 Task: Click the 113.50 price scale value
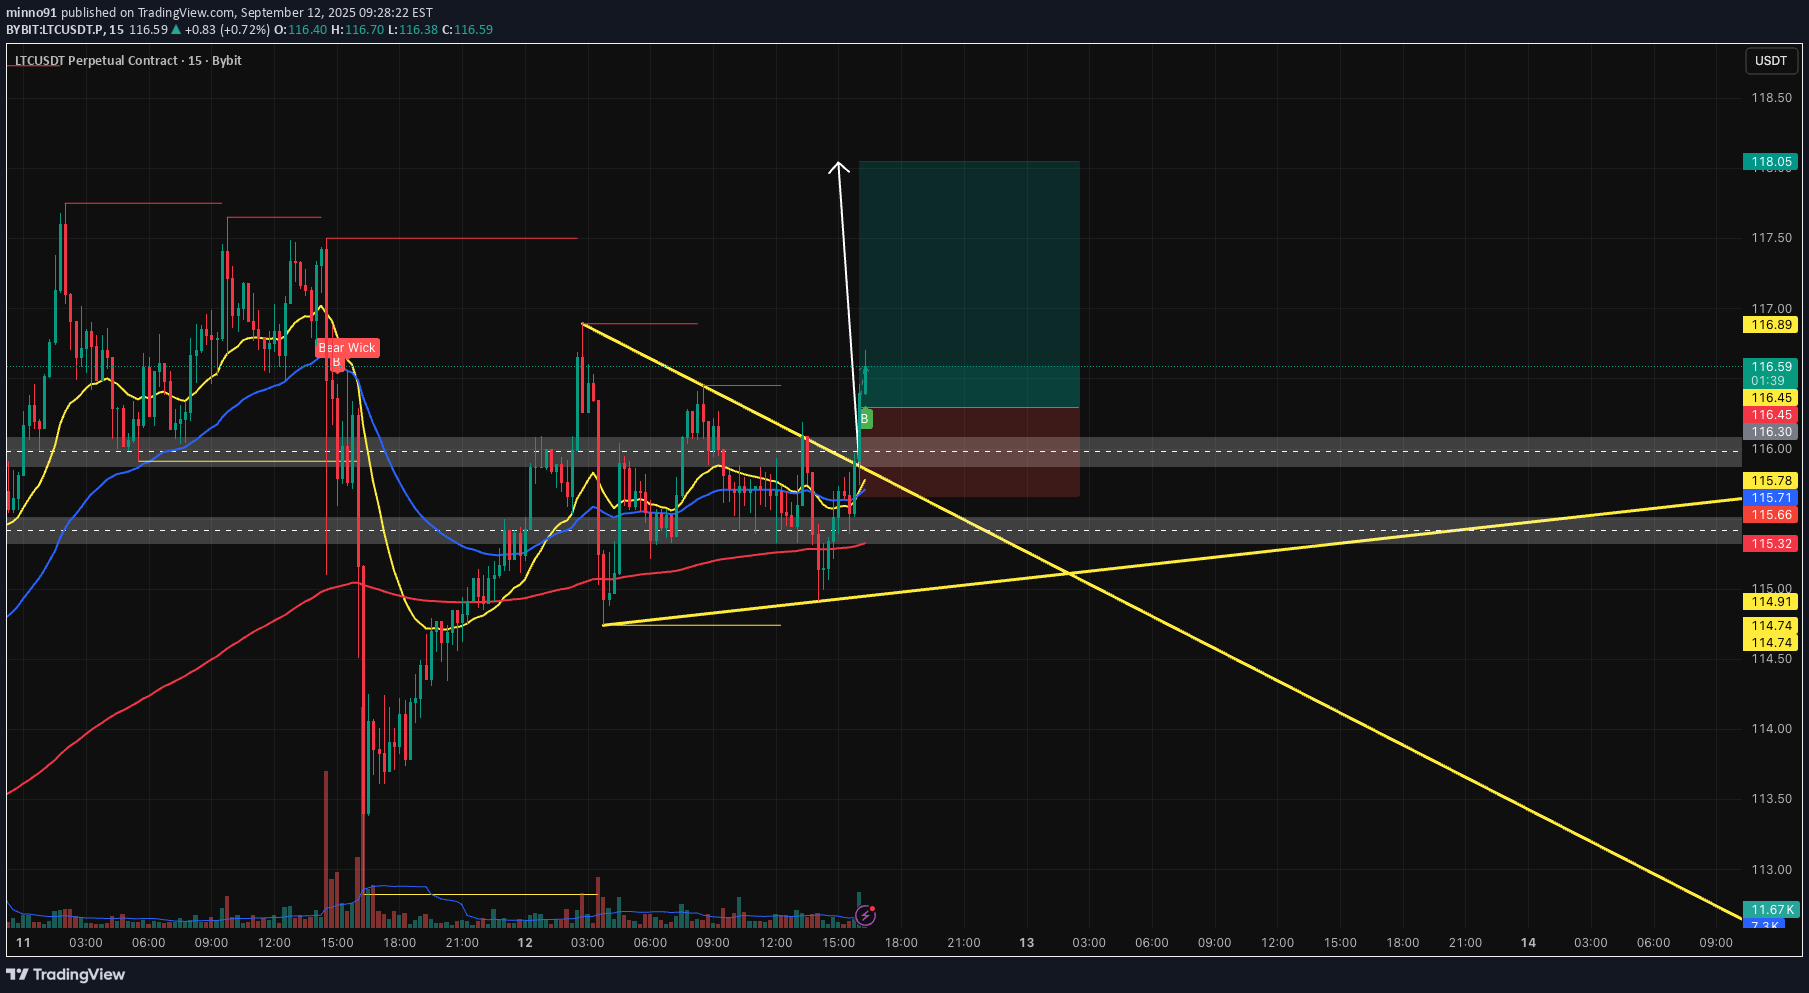pyautogui.click(x=1771, y=799)
